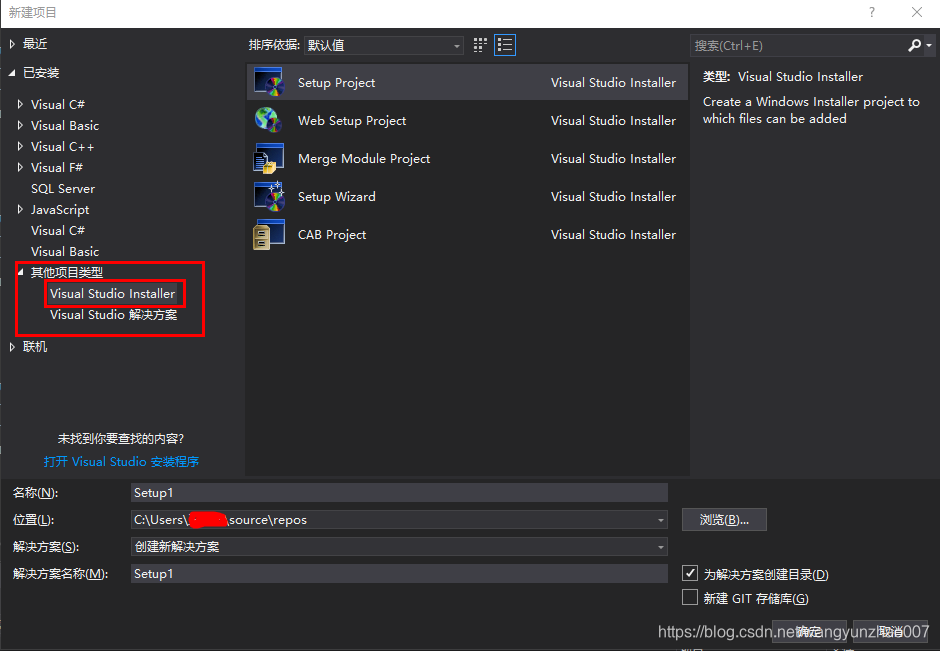Viewport: 940px width, 651px height.
Task: Open the search options dropdown arrow
Action: (x=929, y=46)
